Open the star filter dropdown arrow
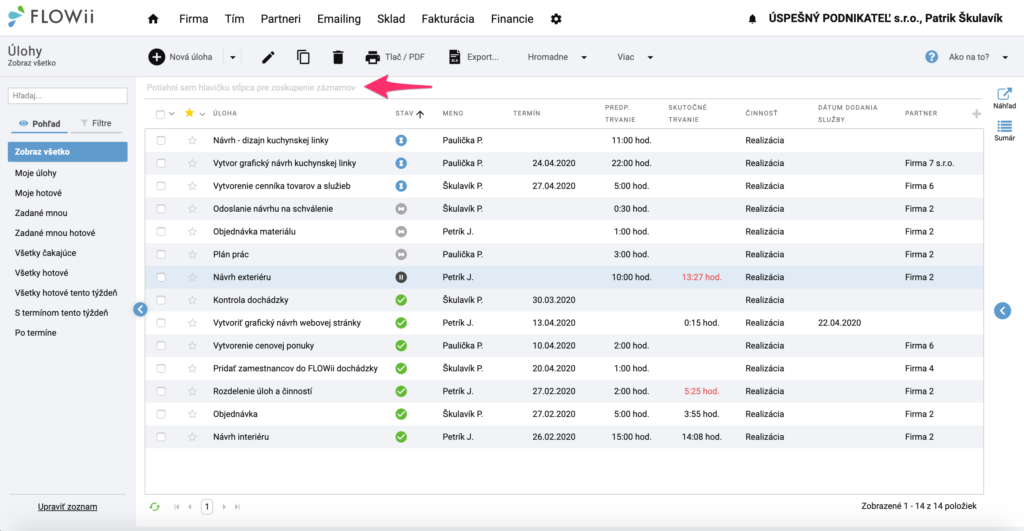The height and width of the screenshot is (531, 1024). [202, 114]
